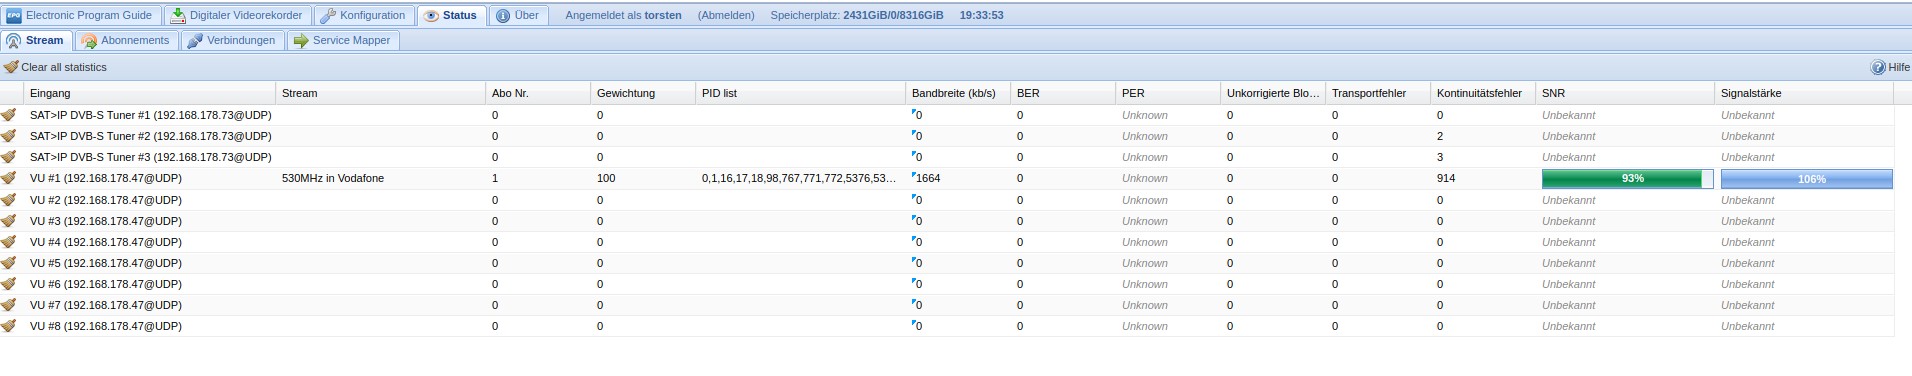Viewport: 1912px width, 376px height.
Task: Clear stats icon for VU #7 row
Action: (9, 305)
